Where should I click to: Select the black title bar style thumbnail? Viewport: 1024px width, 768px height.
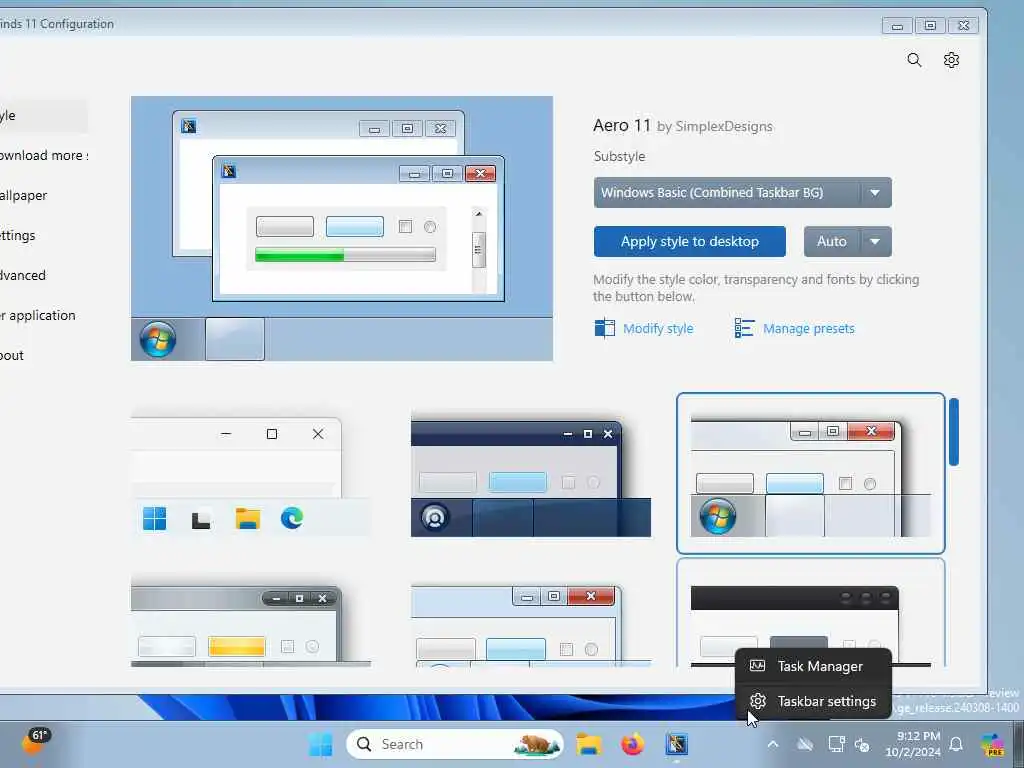[810, 614]
